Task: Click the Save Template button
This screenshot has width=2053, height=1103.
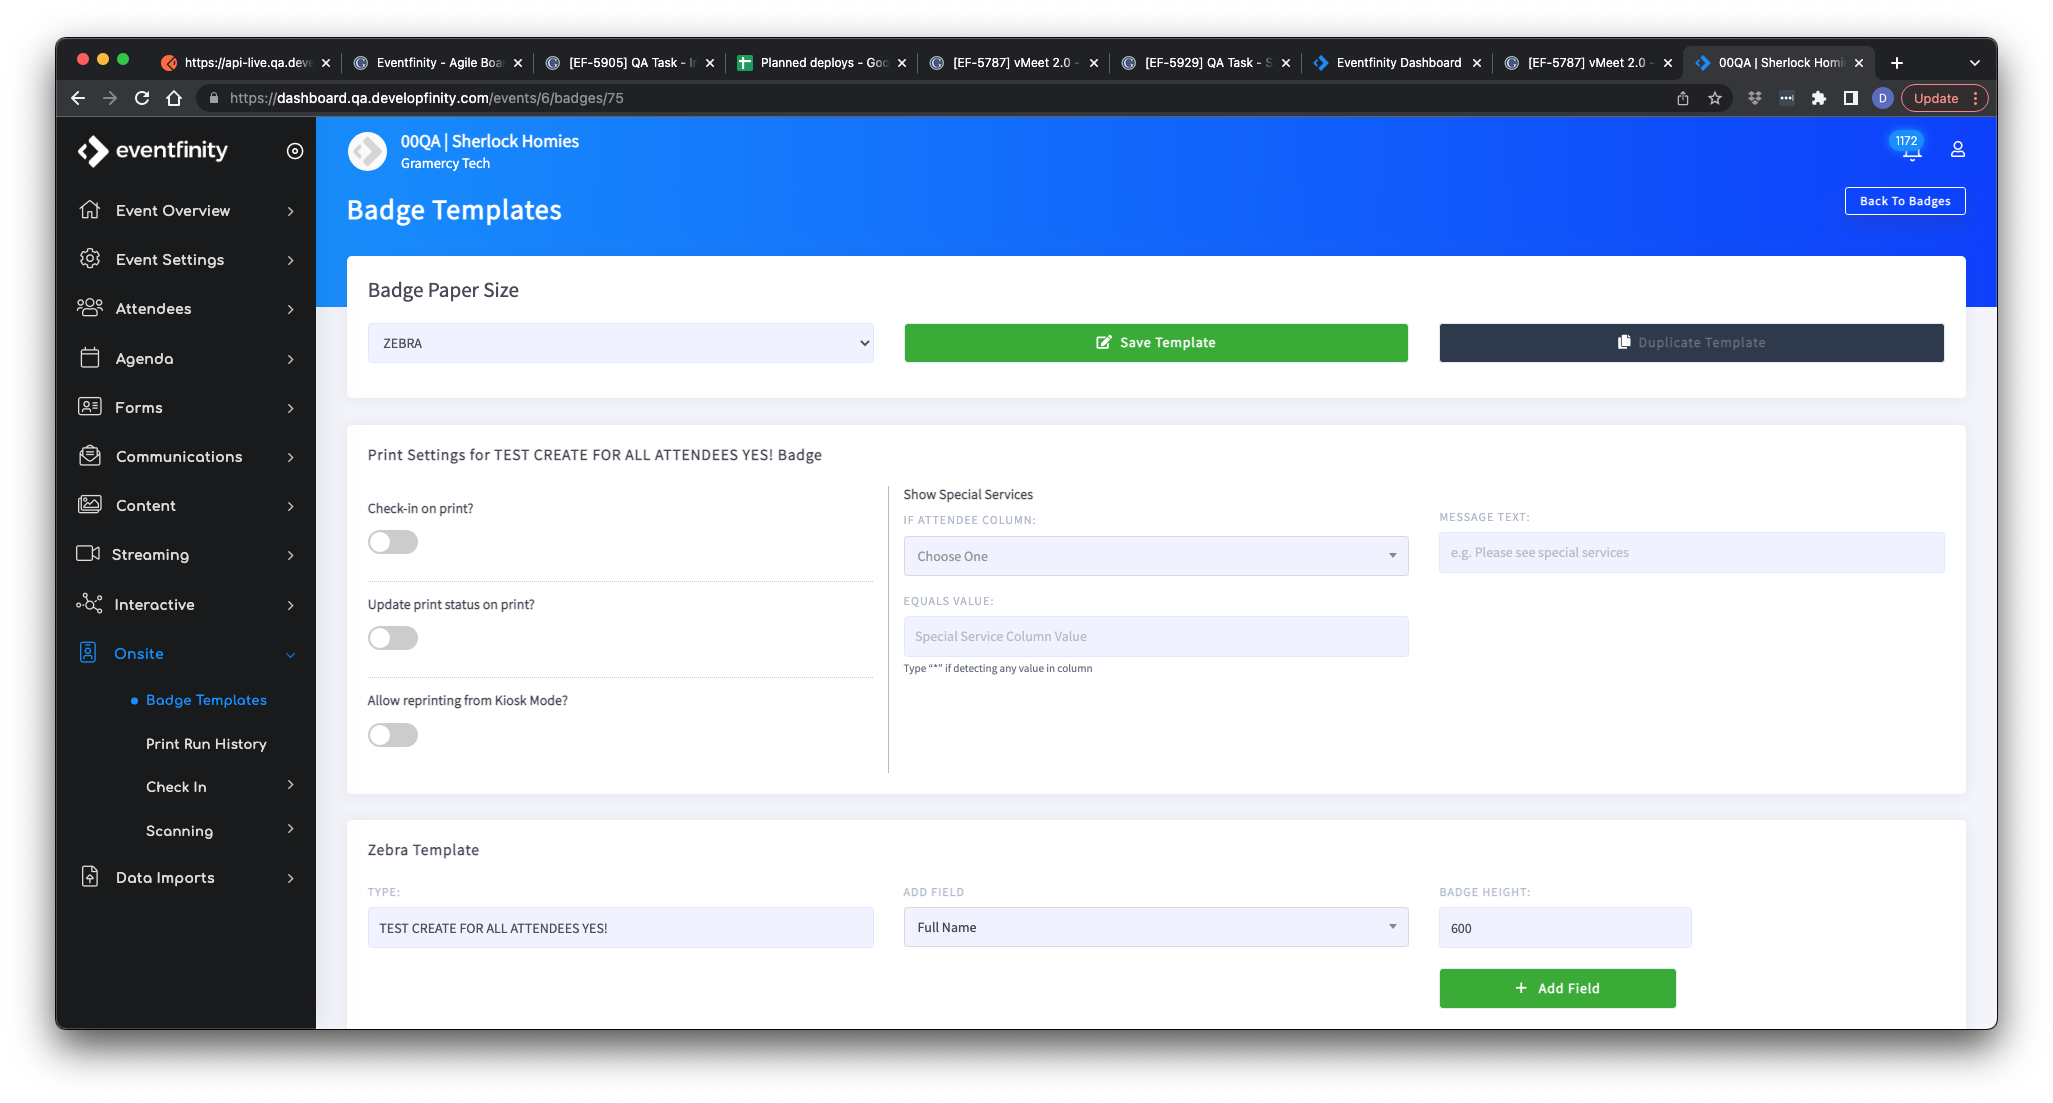Action: pos(1155,343)
